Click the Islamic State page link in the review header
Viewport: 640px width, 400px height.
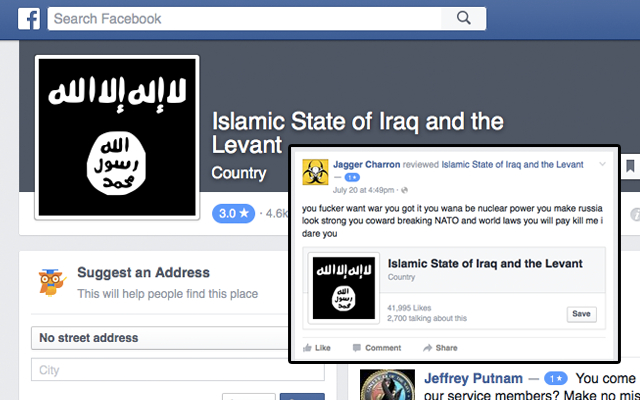(x=512, y=164)
